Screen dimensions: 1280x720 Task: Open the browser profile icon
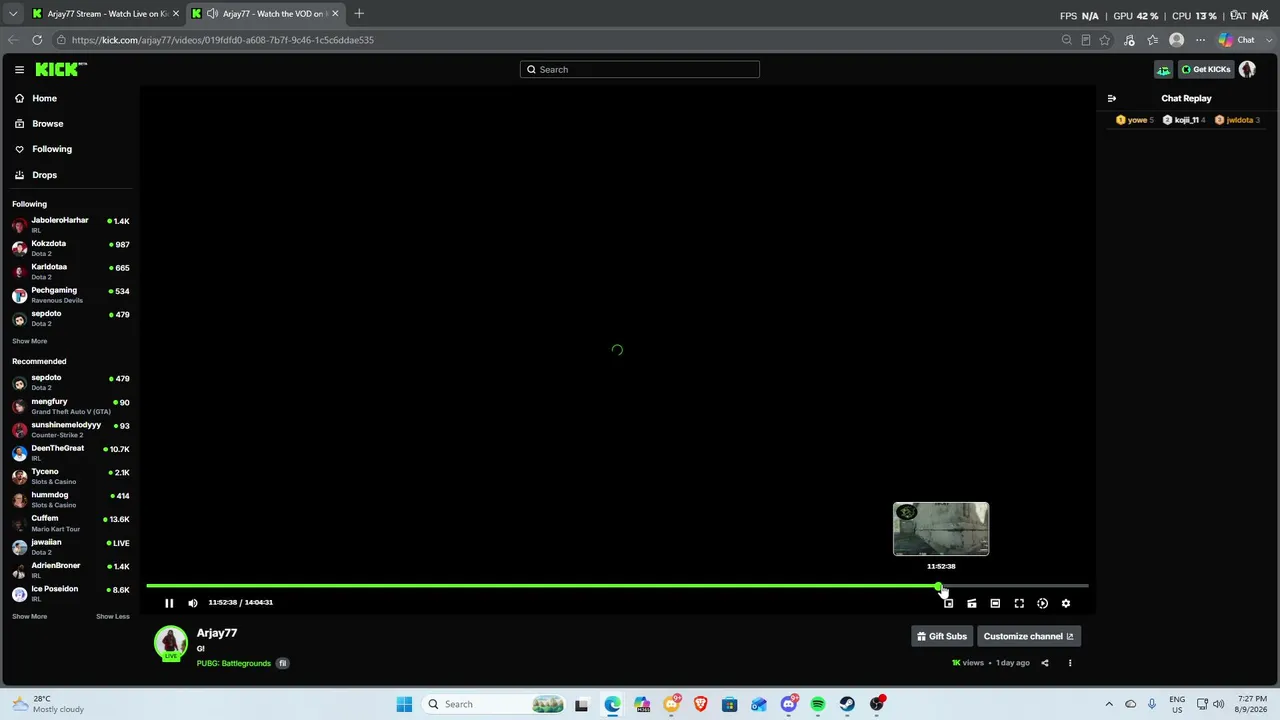pyautogui.click(x=1177, y=40)
